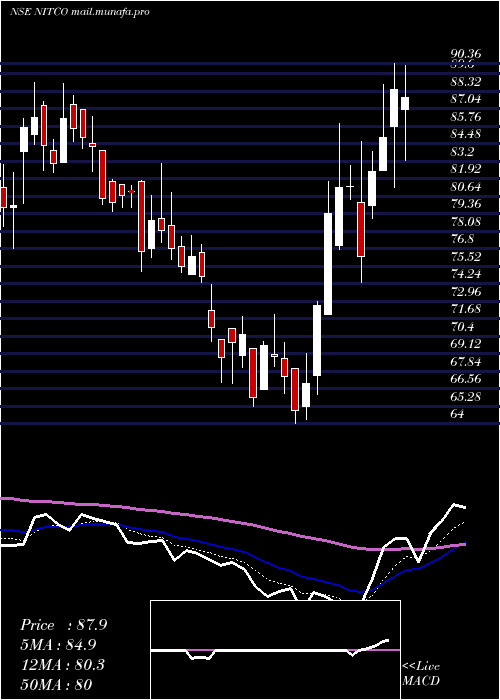Click the 69.12 price axis label
The height and width of the screenshot is (700, 500).
coord(466,344)
